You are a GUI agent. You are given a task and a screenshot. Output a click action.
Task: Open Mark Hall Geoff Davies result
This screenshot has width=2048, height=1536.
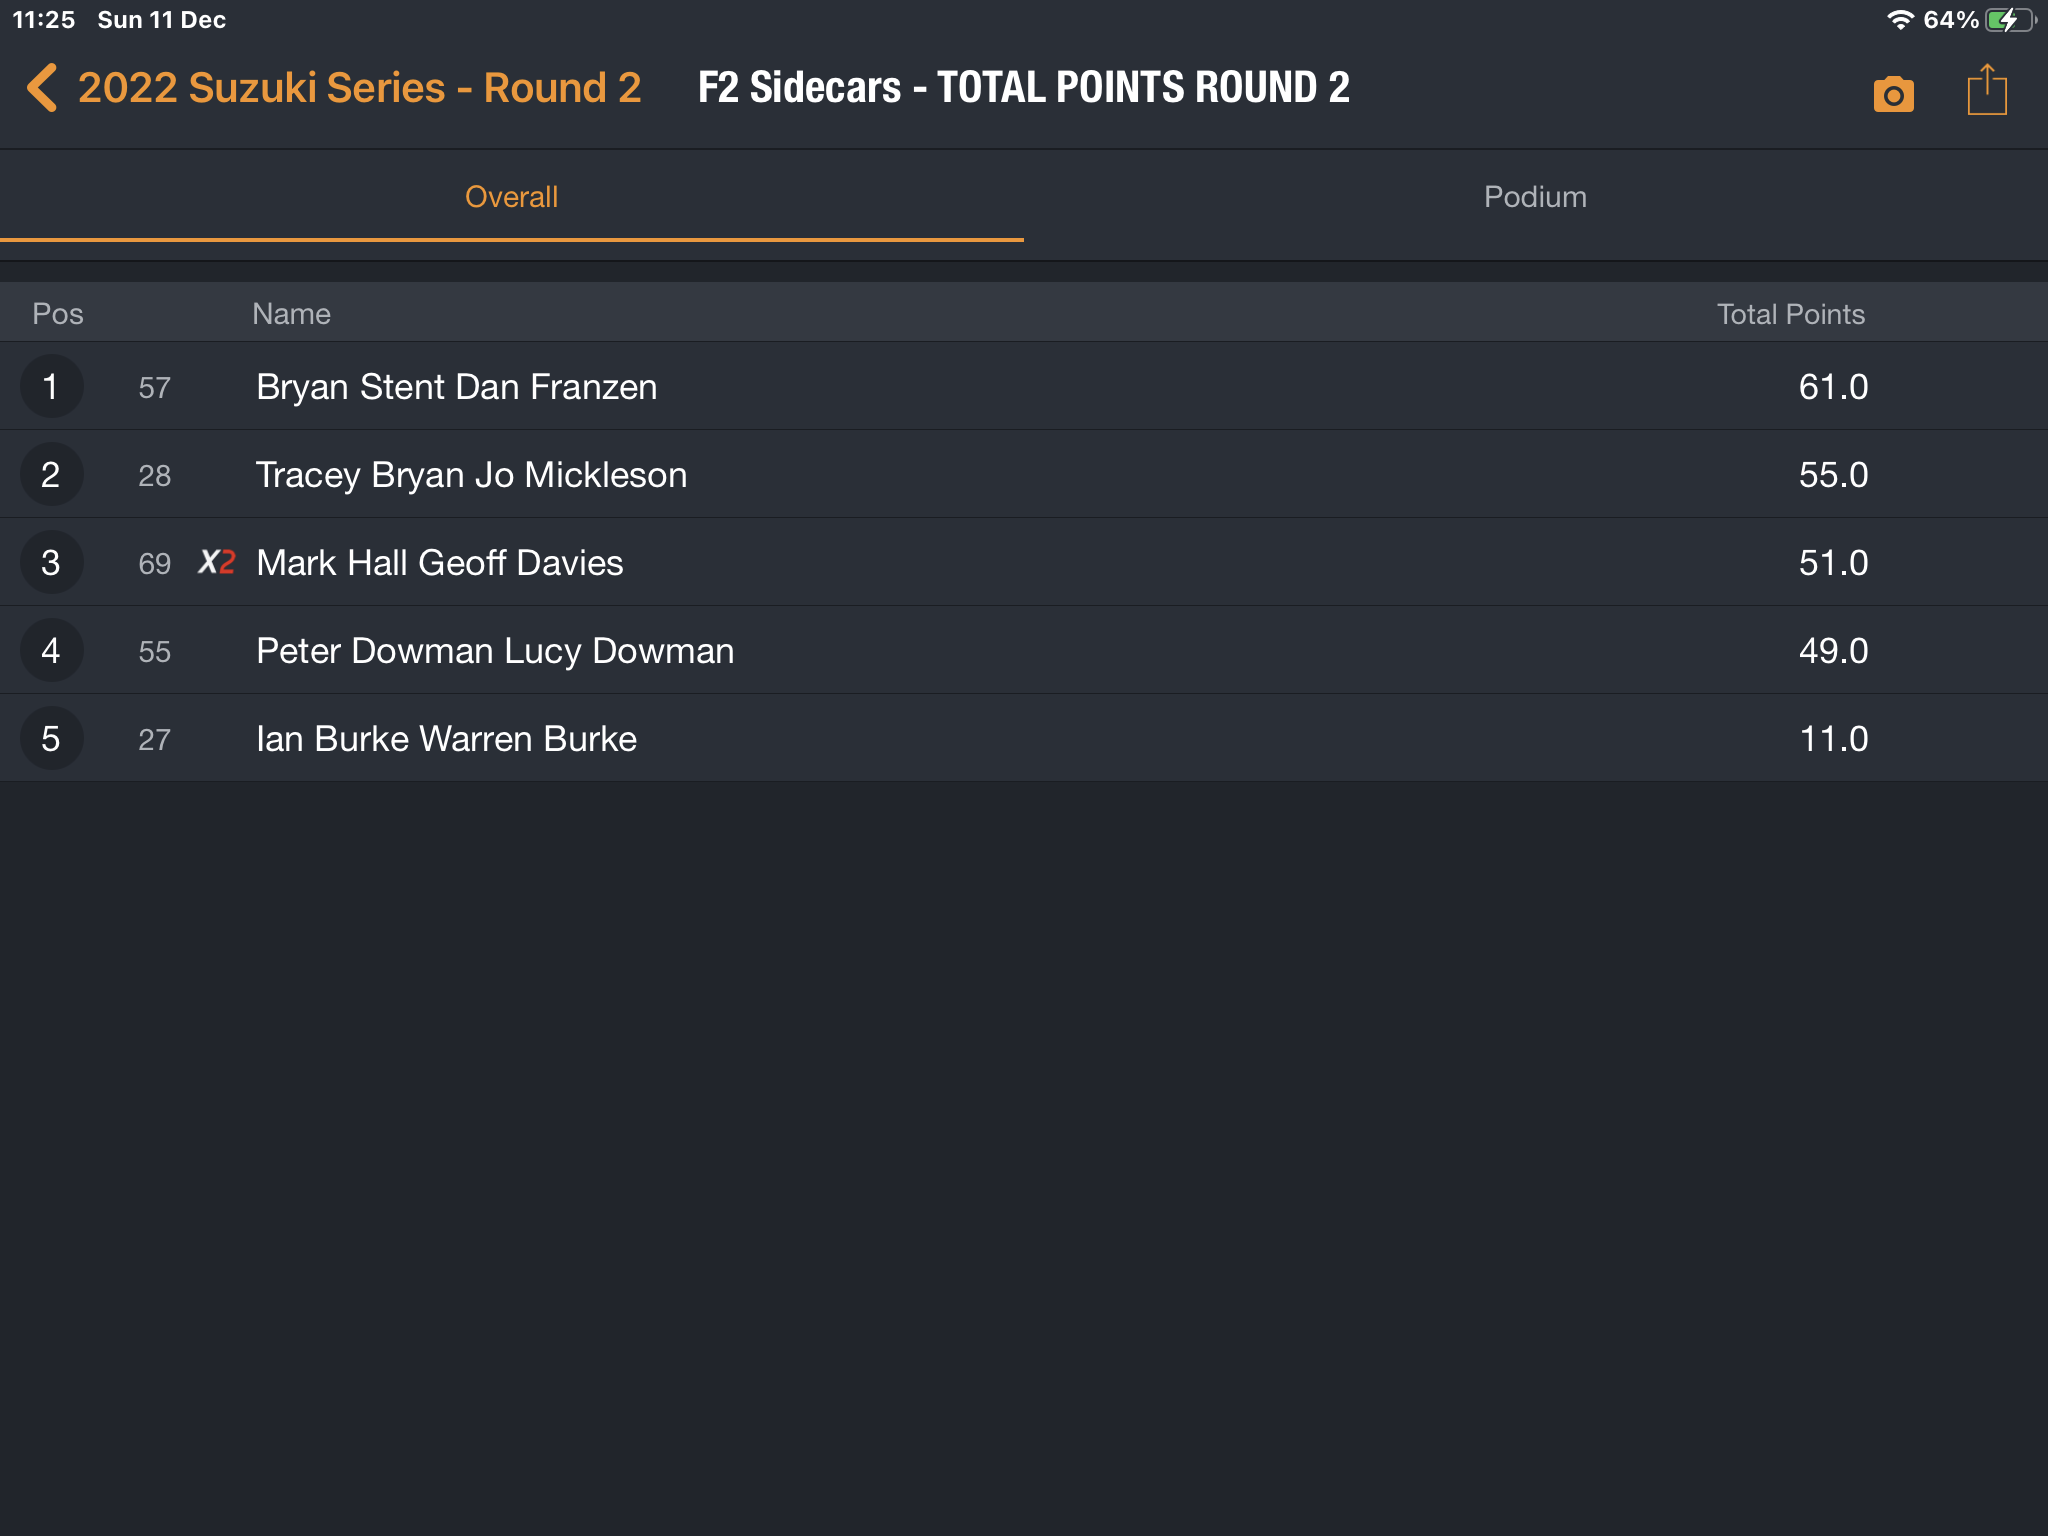[1024, 563]
